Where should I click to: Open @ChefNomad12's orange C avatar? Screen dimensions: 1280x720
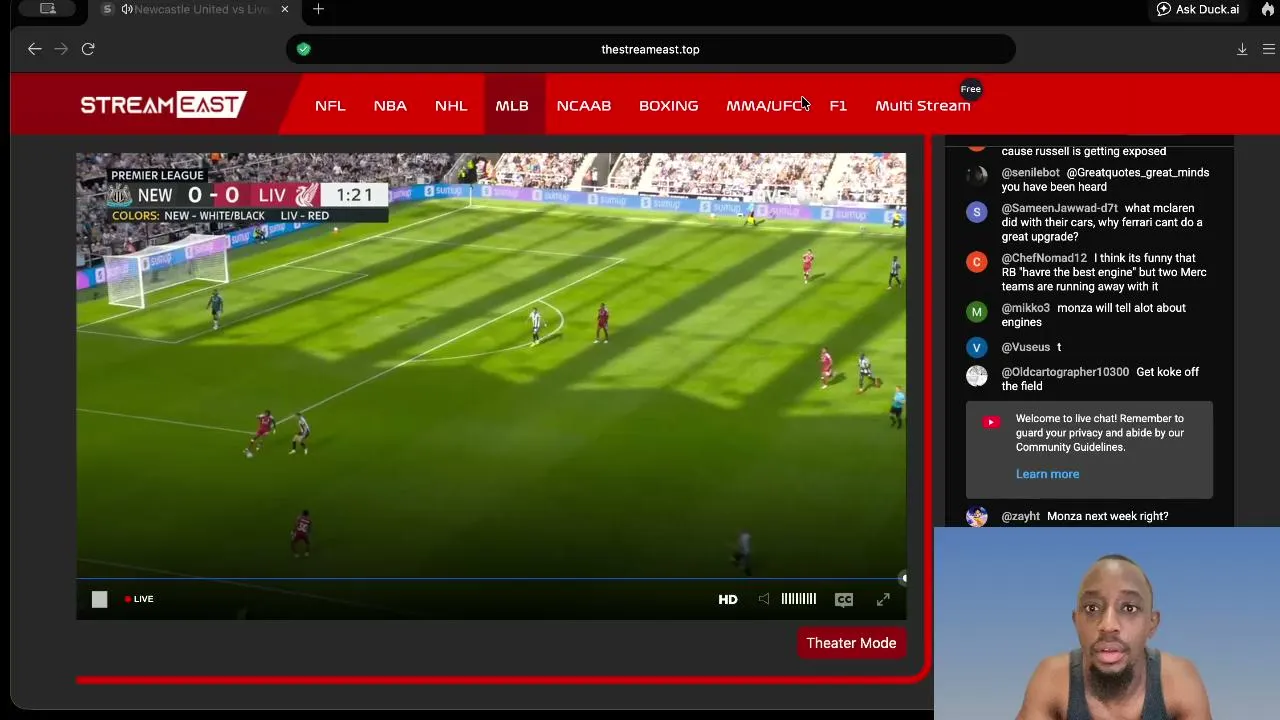[x=977, y=262]
